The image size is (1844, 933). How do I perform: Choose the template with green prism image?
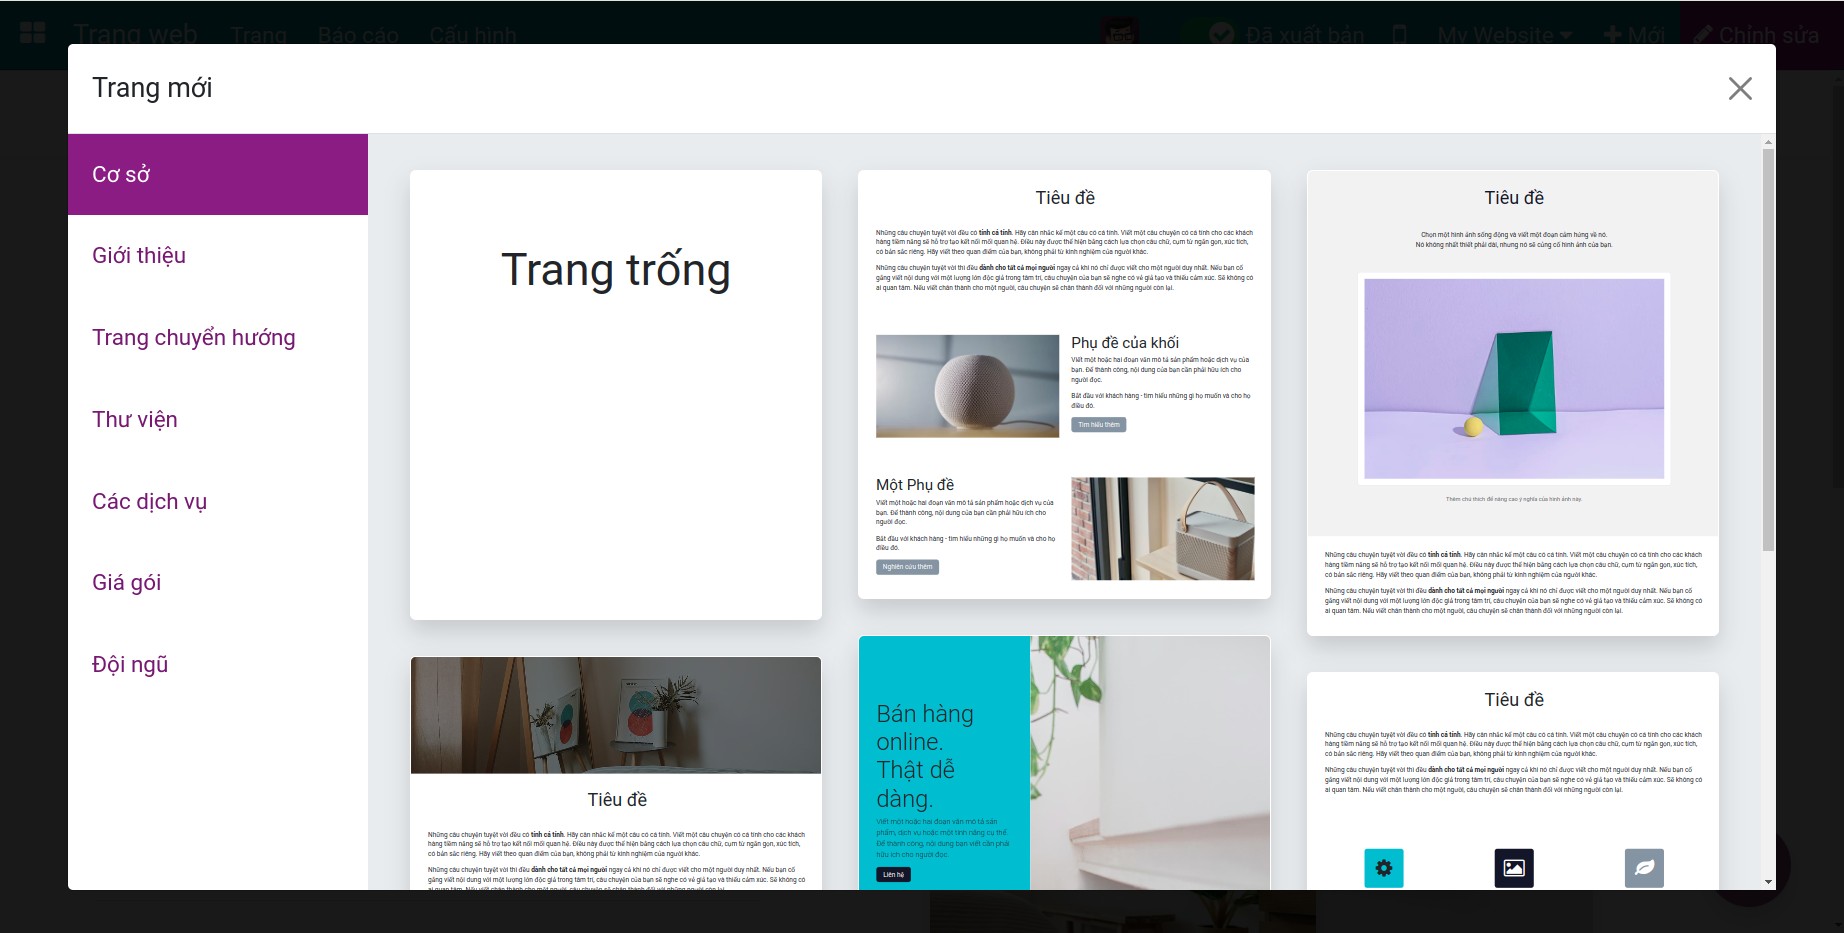click(x=1513, y=403)
